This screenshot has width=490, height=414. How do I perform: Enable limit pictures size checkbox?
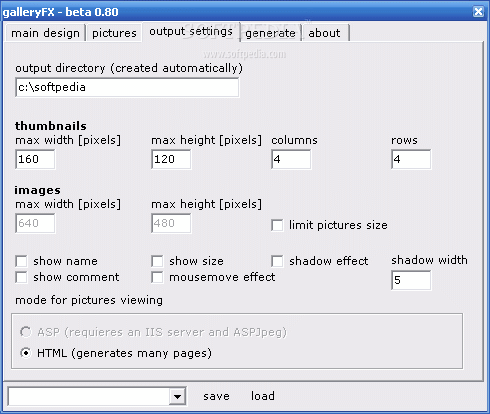(x=277, y=225)
